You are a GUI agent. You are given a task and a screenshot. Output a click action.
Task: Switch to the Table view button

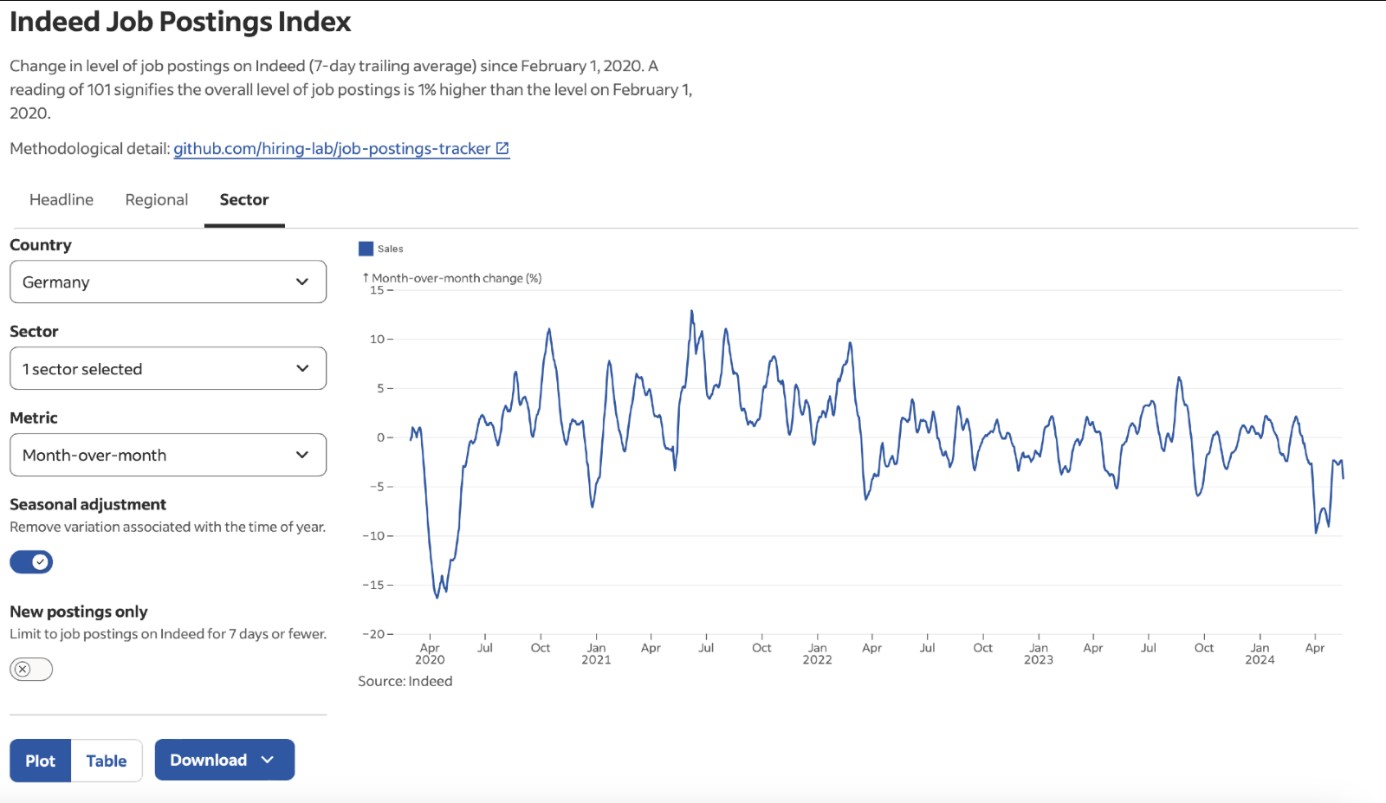106,760
